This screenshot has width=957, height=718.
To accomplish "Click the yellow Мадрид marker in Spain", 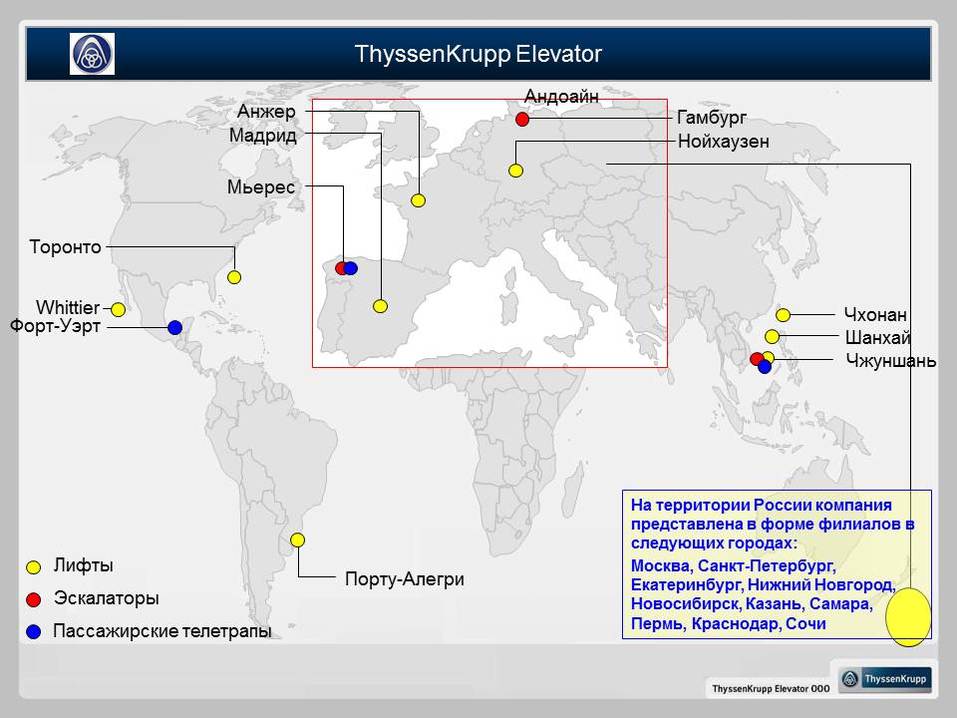I will click(x=380, y=306).
